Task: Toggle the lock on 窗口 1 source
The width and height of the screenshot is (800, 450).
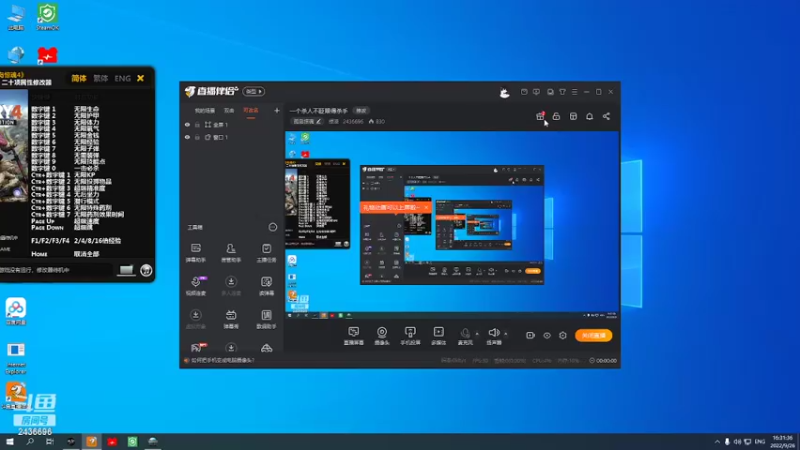Action: coord(197,137)
